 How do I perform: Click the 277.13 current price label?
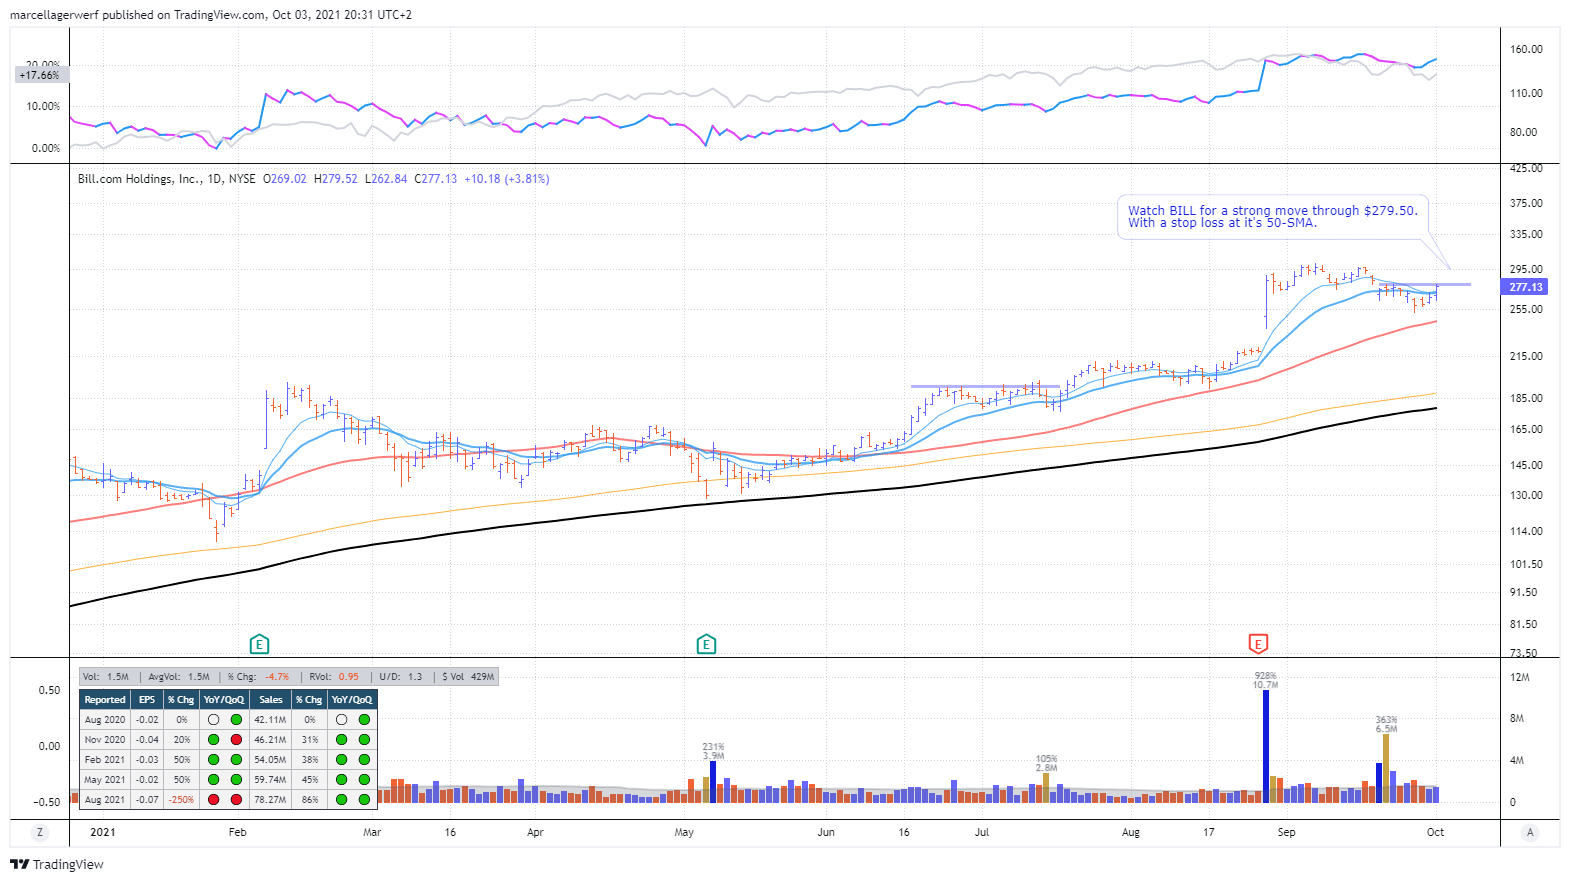point(1525,287)
